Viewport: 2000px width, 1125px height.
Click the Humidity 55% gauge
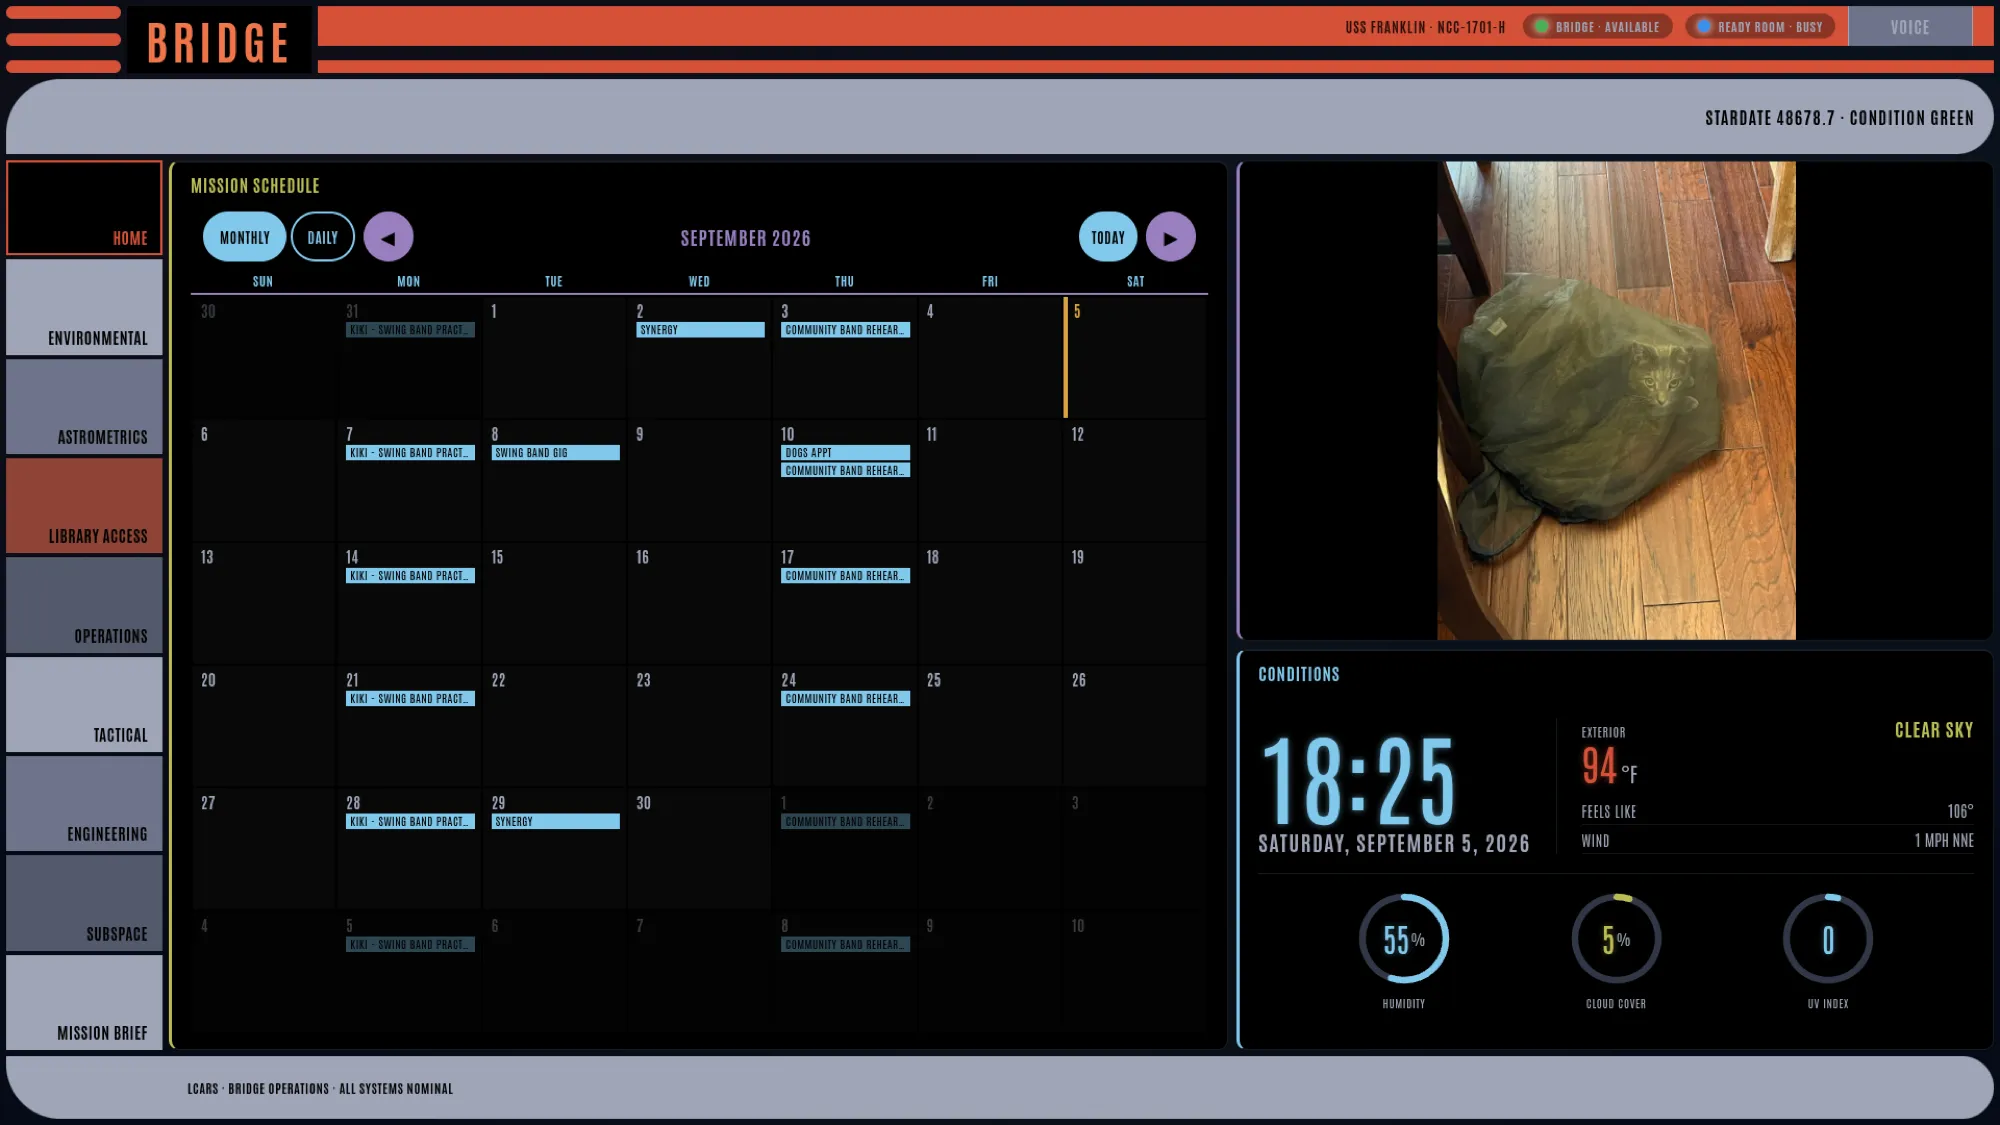point(1403,939)
